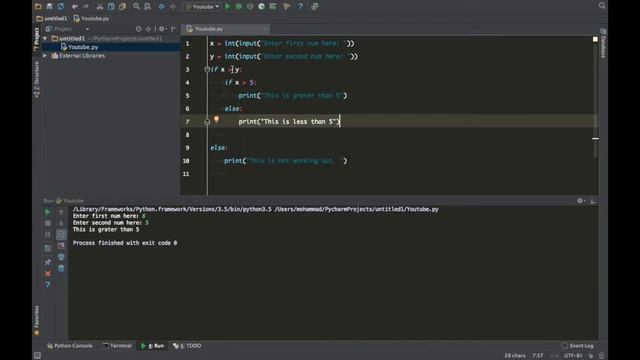
Task: Collapse all in the Project panel
Action: [149, 29]
